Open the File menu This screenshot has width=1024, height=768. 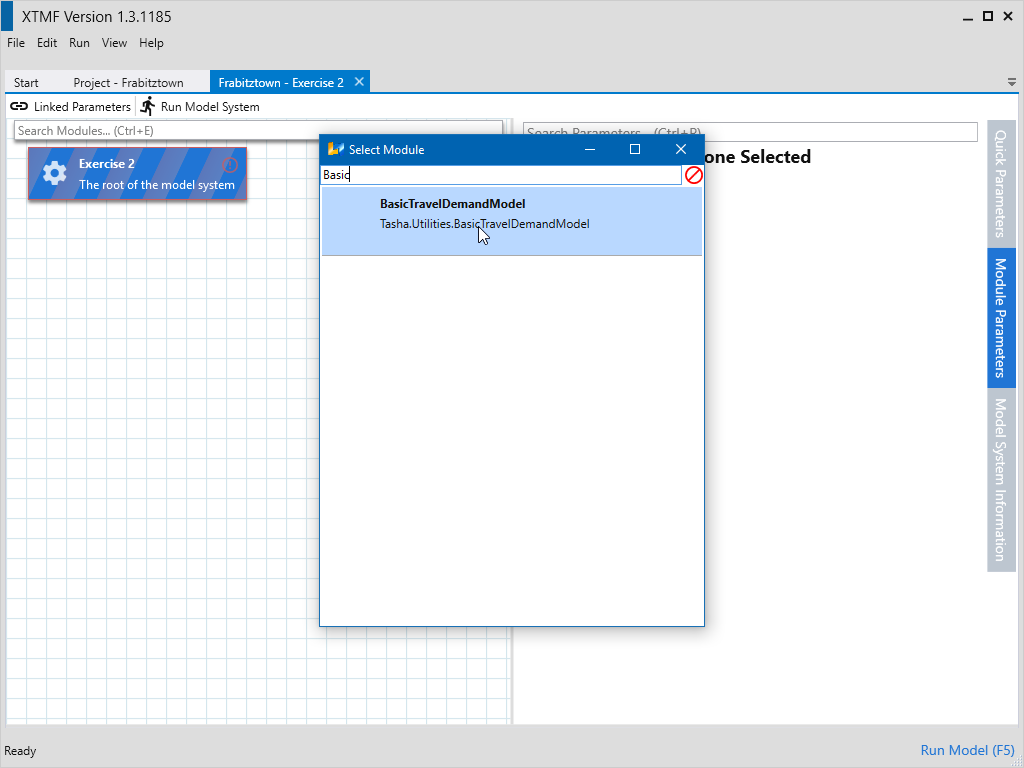16,43
